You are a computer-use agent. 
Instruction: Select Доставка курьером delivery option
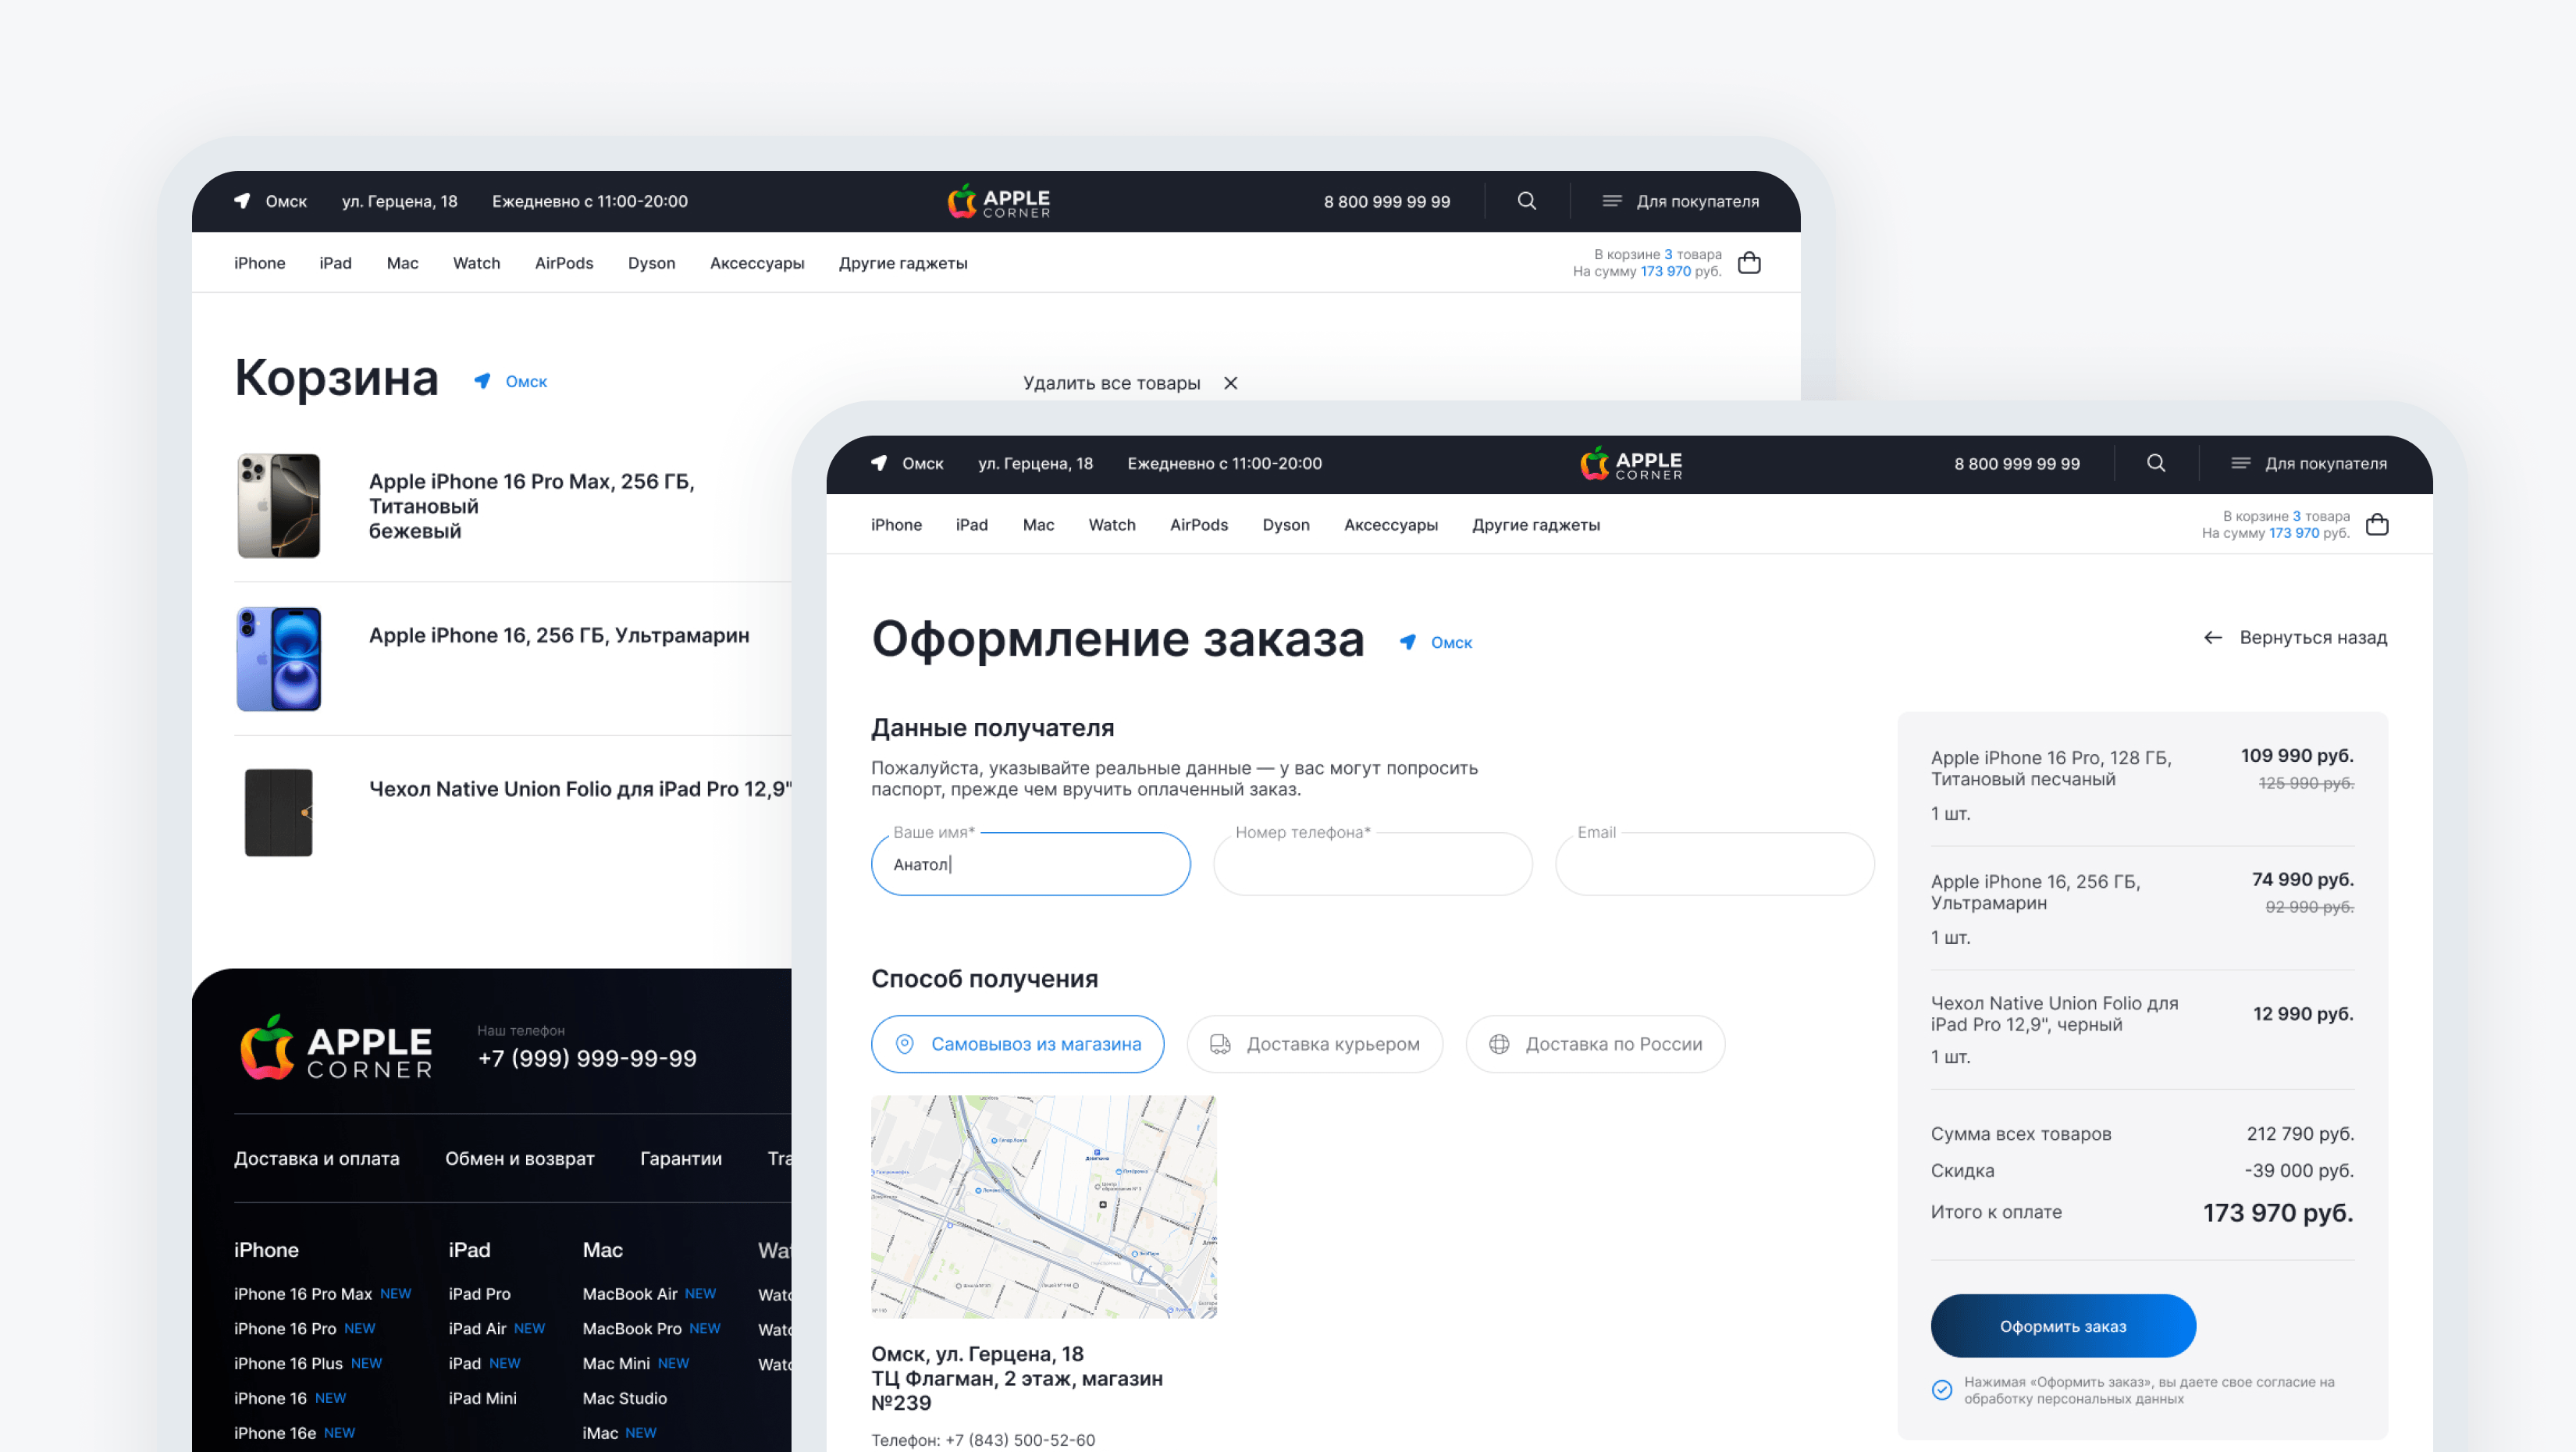(1314, 1044)
